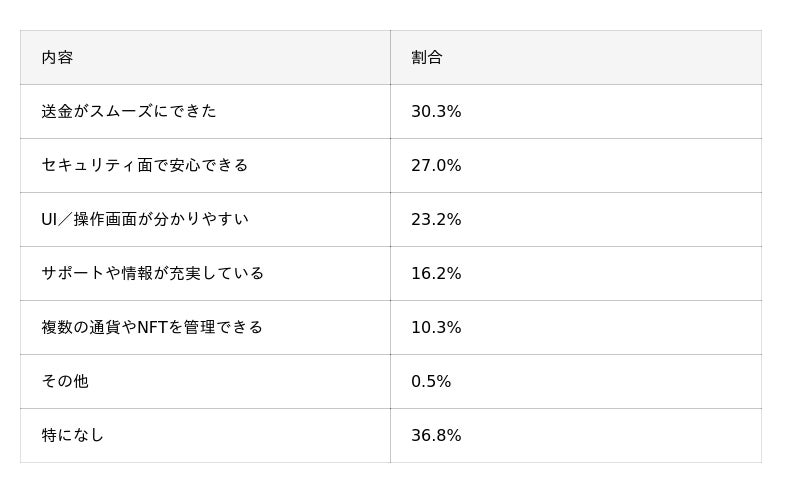Click the 割合 column header
The width and height of the screenshot is (800, 493).
(x=427, y=58)
